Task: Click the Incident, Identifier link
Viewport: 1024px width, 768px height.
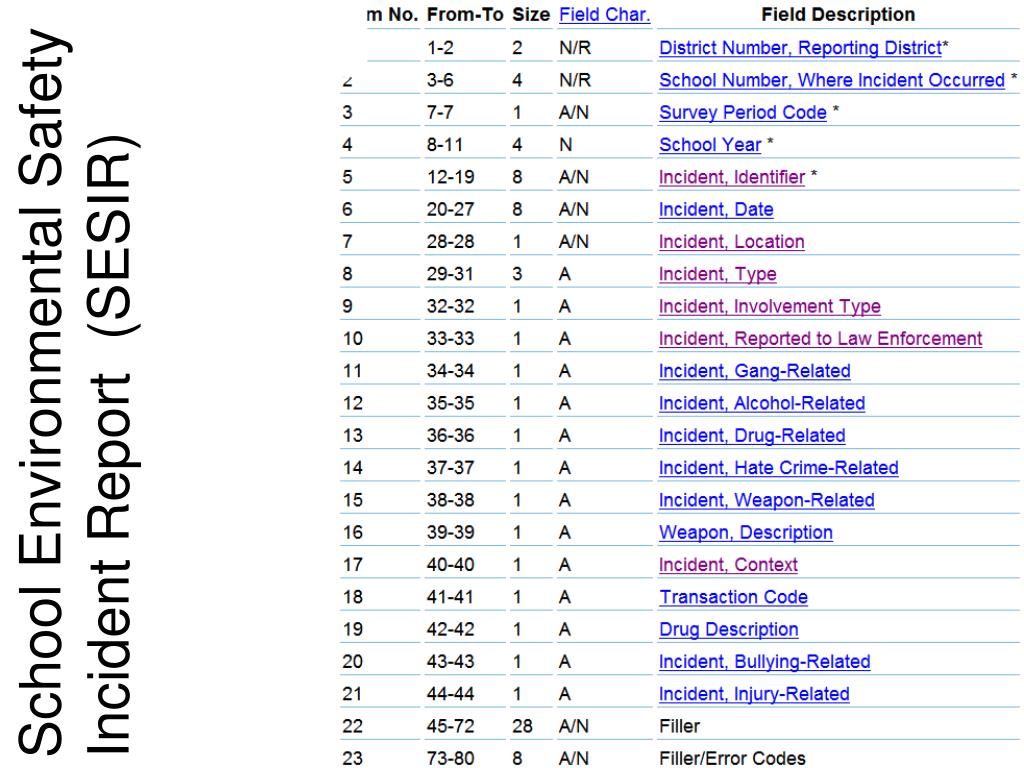Action: (x=731, y=177)
